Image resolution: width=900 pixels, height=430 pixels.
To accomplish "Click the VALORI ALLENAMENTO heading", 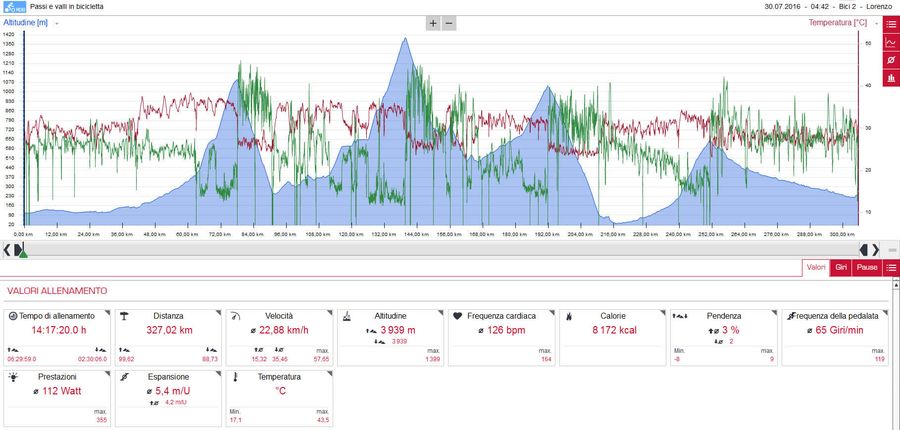I will tap(57, 291).
